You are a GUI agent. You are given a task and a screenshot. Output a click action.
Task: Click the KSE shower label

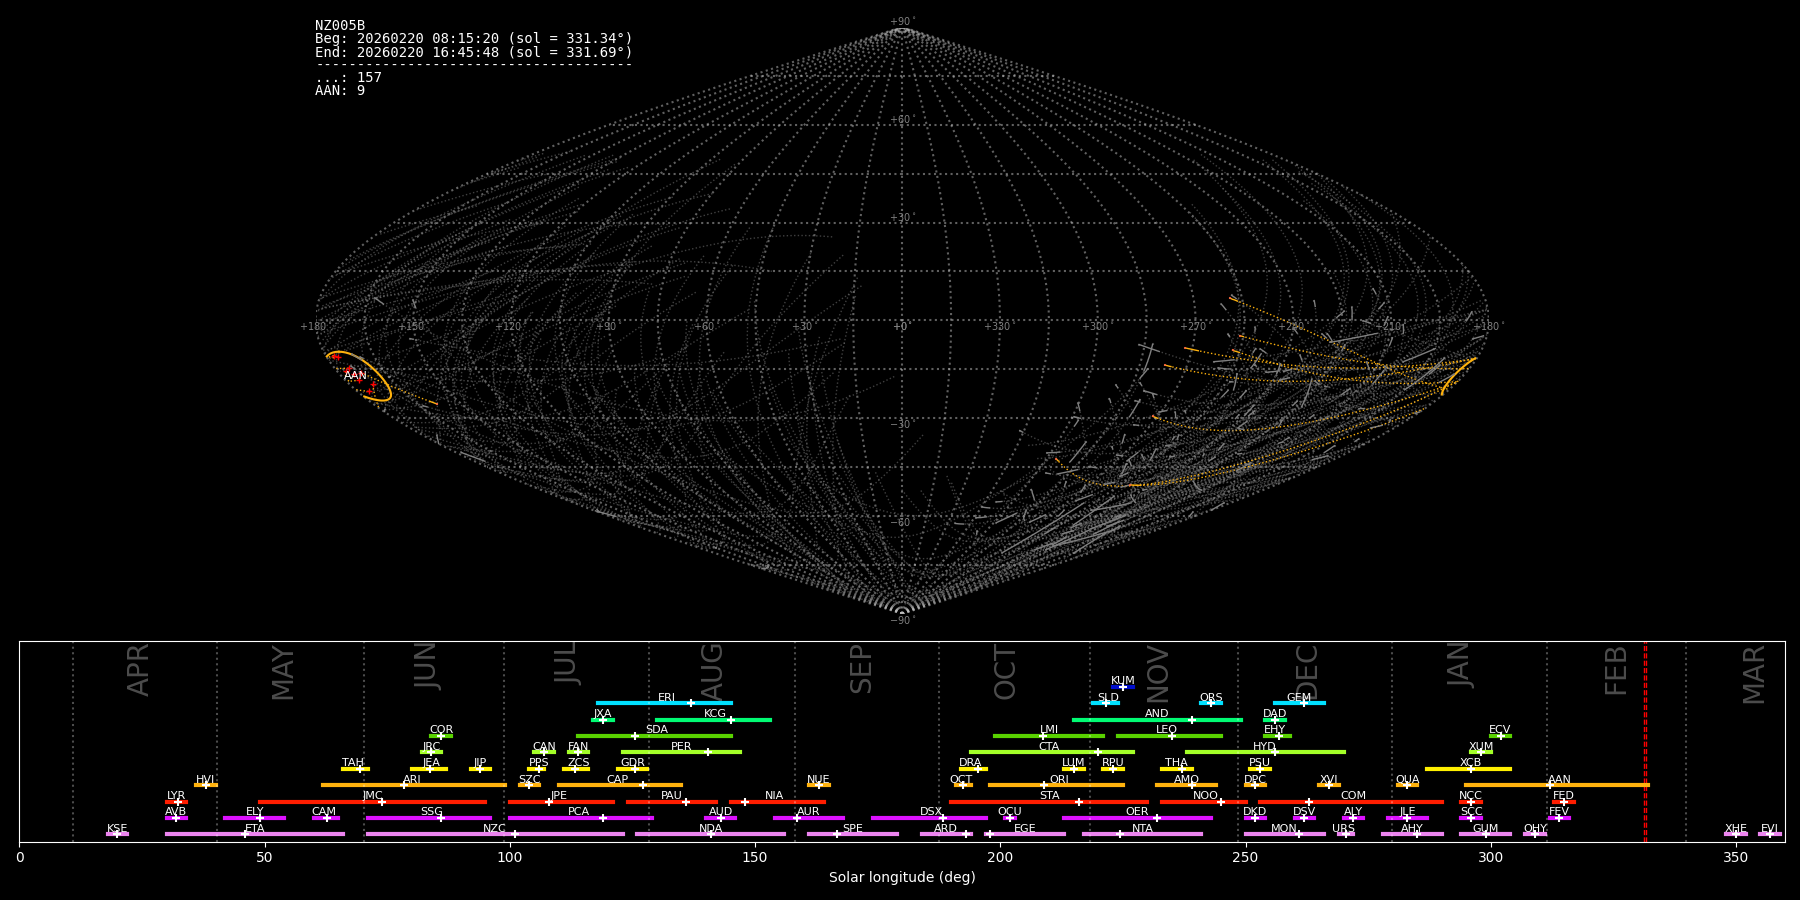click(x=117, y=829)
